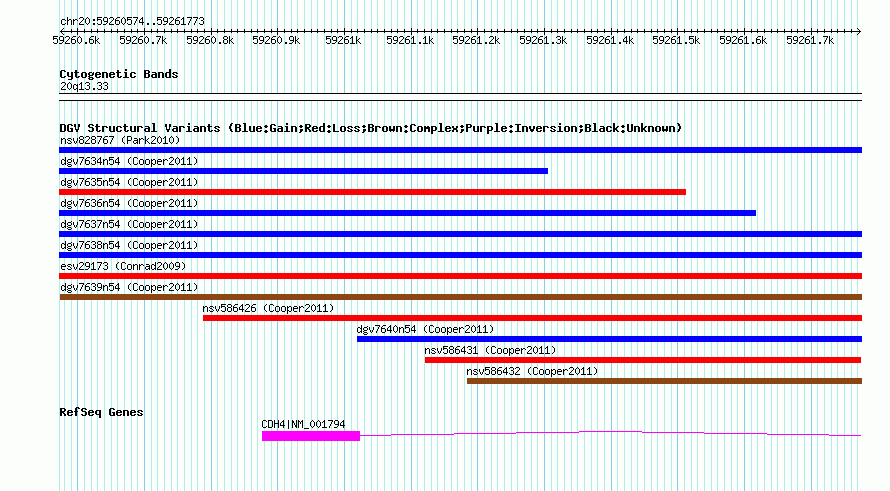
Task: Click the 59261.2k ruler label
Action: click(476, 40)
